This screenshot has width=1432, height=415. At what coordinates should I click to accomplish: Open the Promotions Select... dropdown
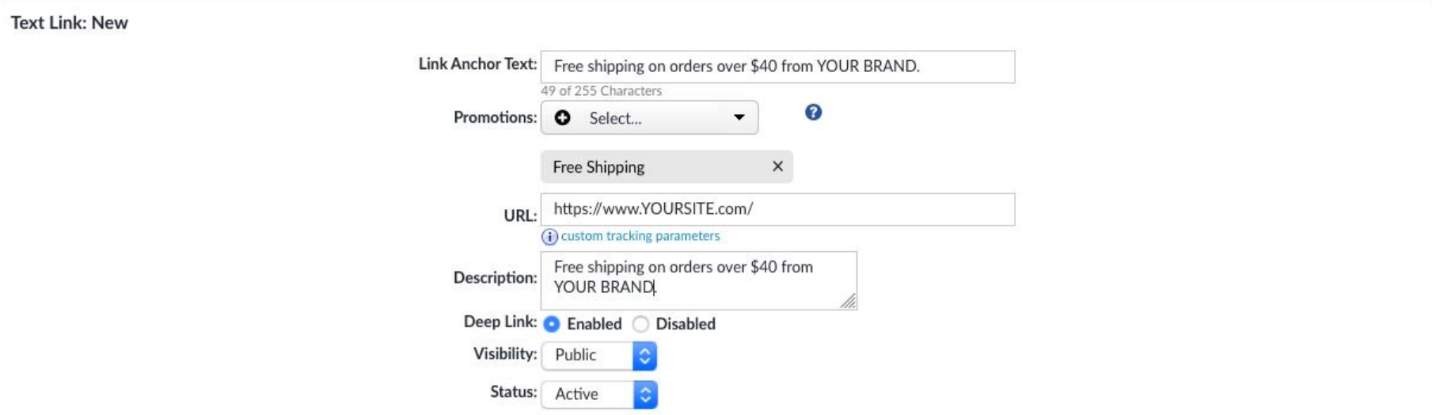[x=650, y=118]
